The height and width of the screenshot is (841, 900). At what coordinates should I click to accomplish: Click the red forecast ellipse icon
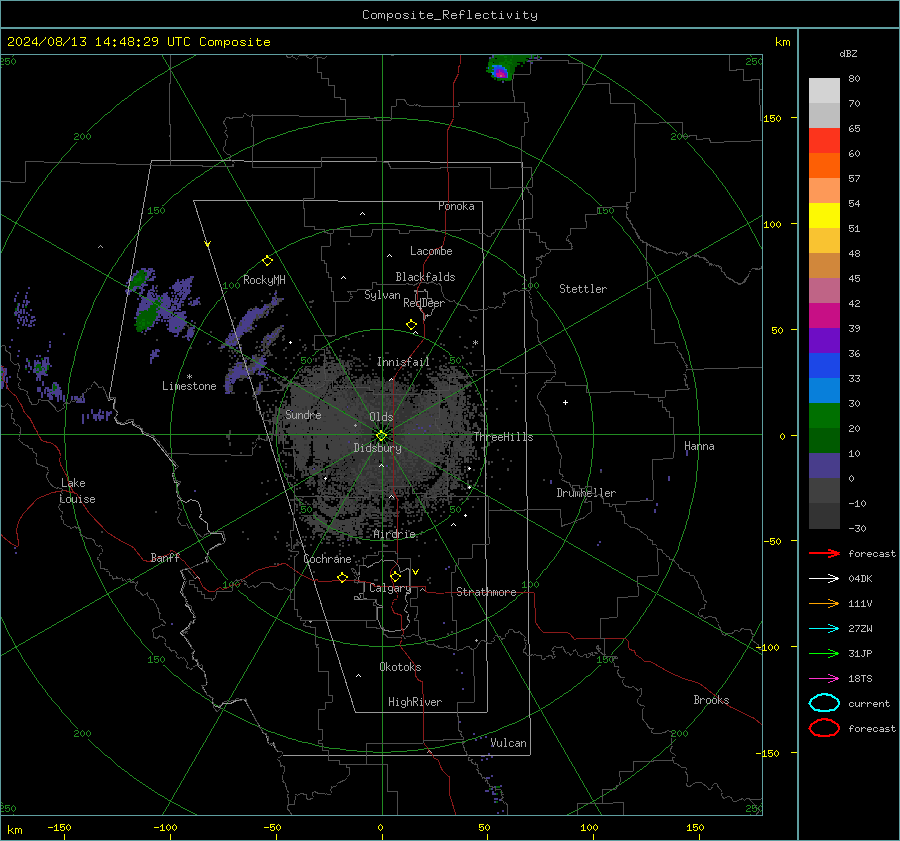click(824, 728)
